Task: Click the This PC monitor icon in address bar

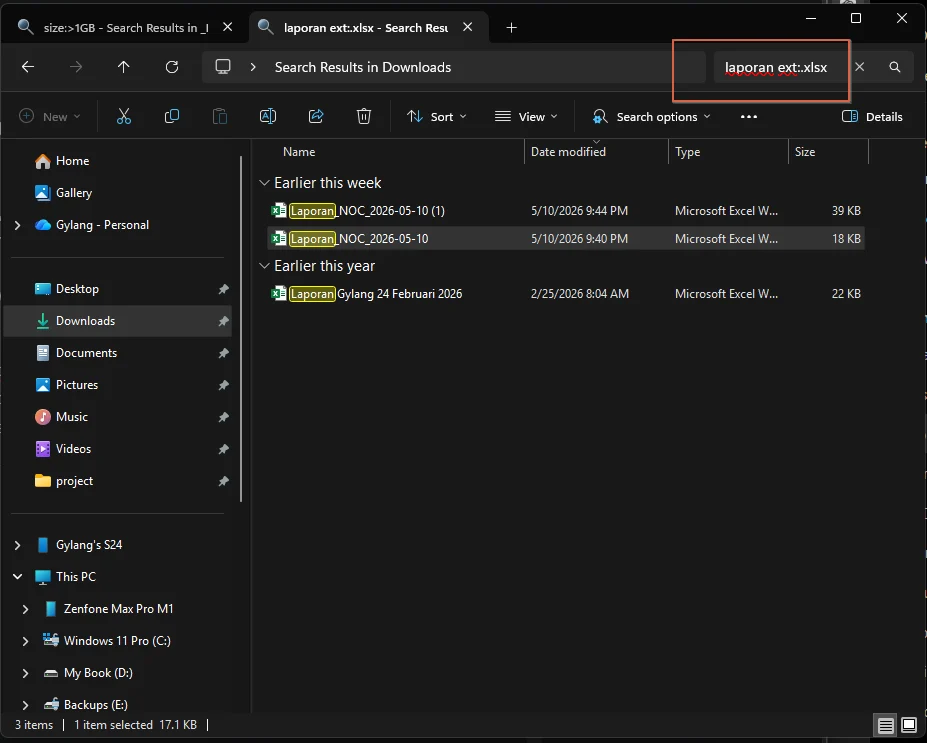Action: point(223,67)
